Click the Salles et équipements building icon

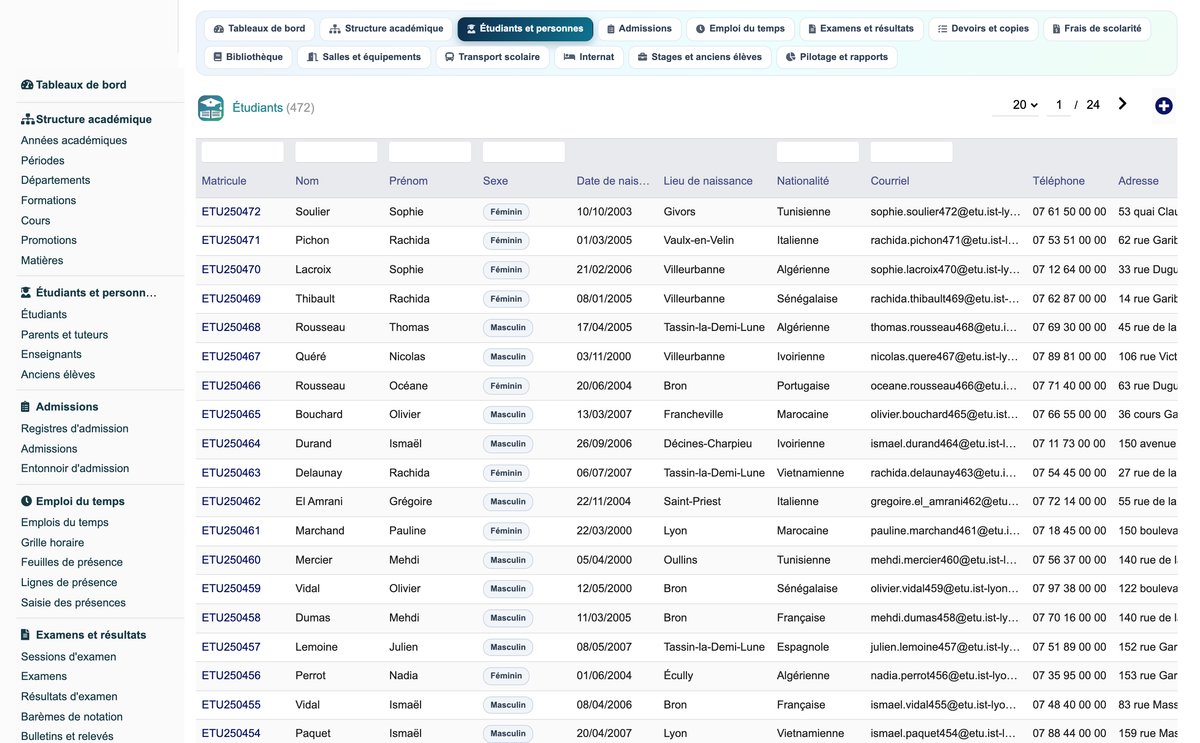(313, 57)
